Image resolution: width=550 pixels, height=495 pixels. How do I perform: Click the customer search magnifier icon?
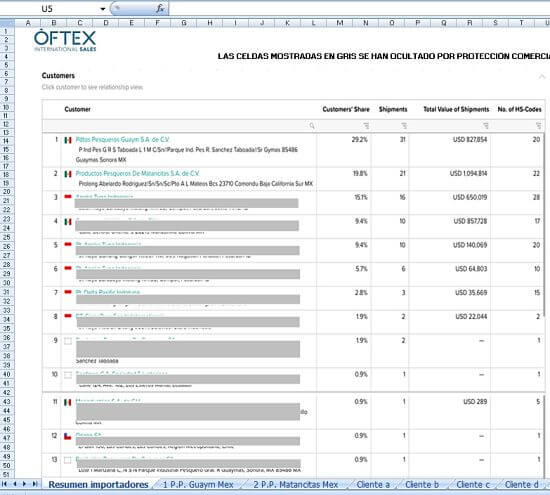(311, 126)
